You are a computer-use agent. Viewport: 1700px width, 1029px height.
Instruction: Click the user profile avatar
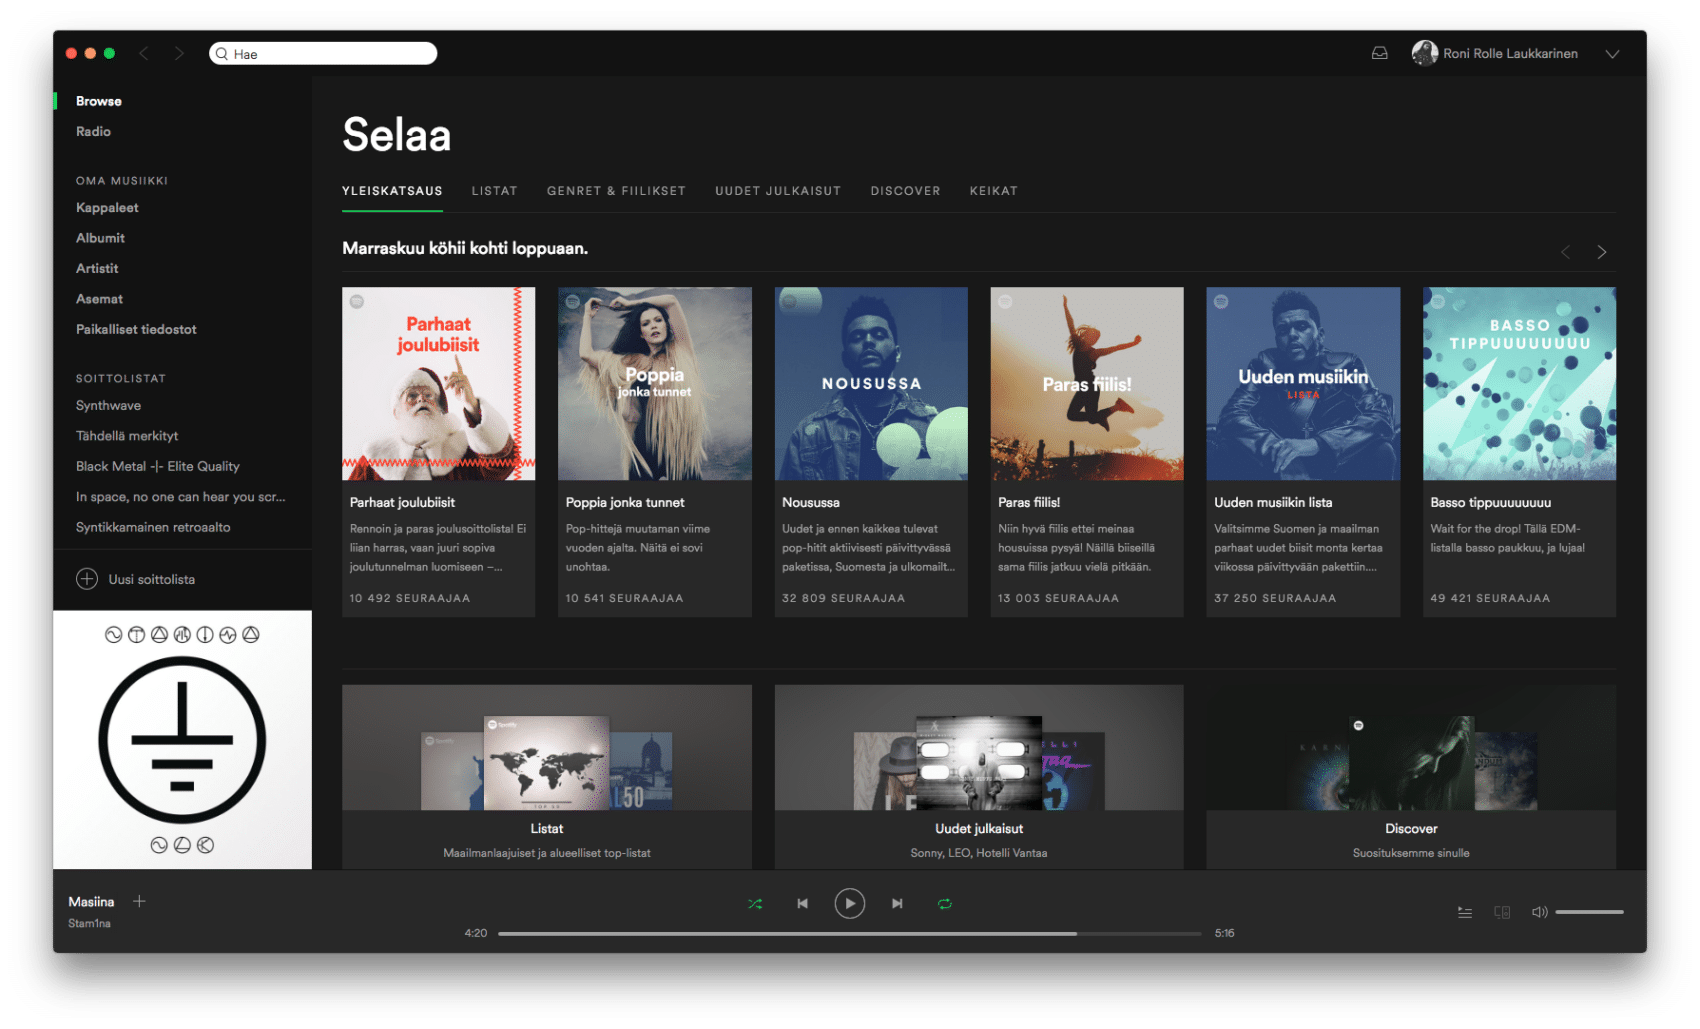[x=1424, y=53]
